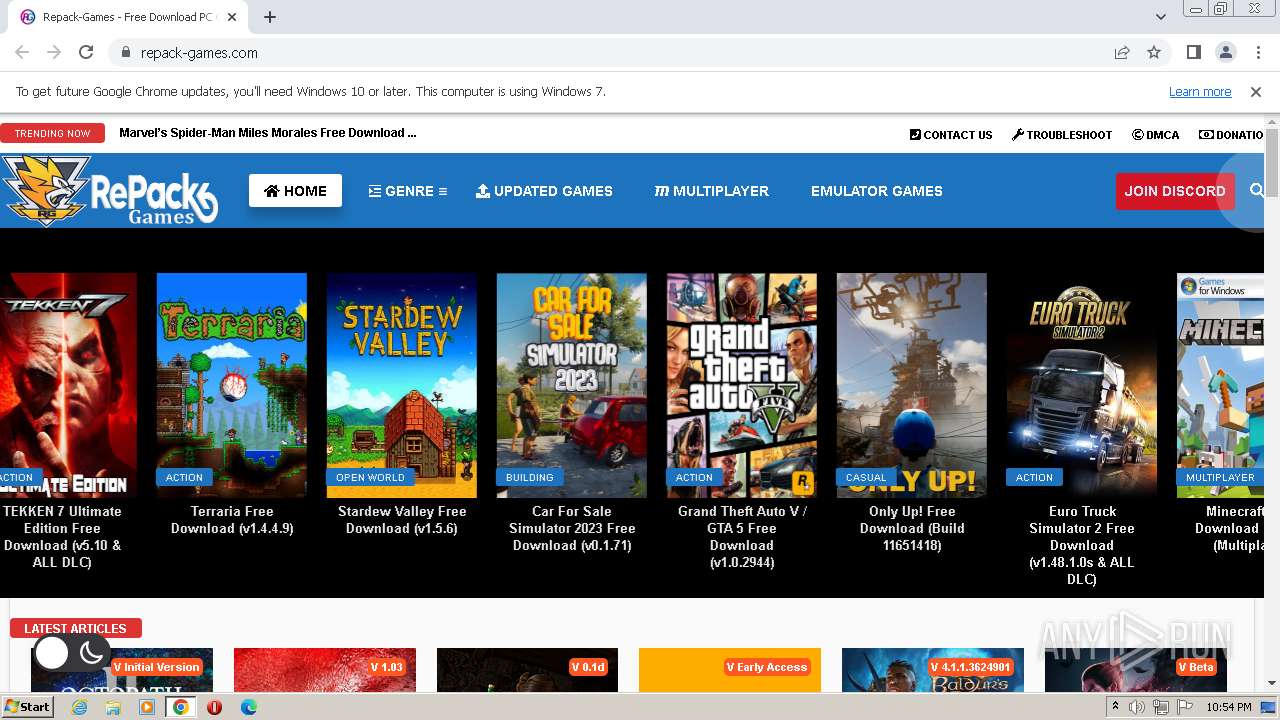The image size is (1280, 720).
Task: Switch to light mode with the white circle
Action: 52,653
